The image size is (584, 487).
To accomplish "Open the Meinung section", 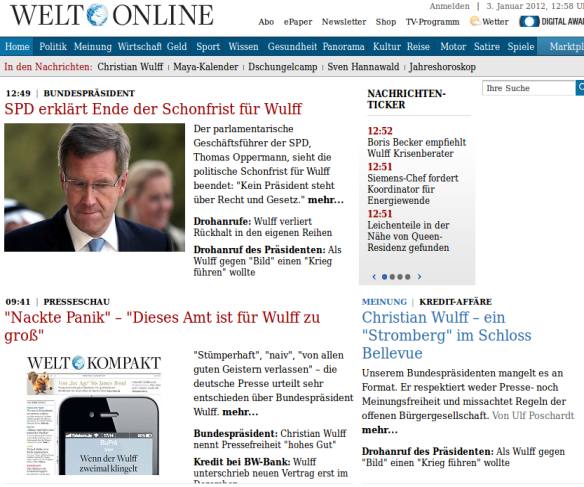I will tap(93, 47).
